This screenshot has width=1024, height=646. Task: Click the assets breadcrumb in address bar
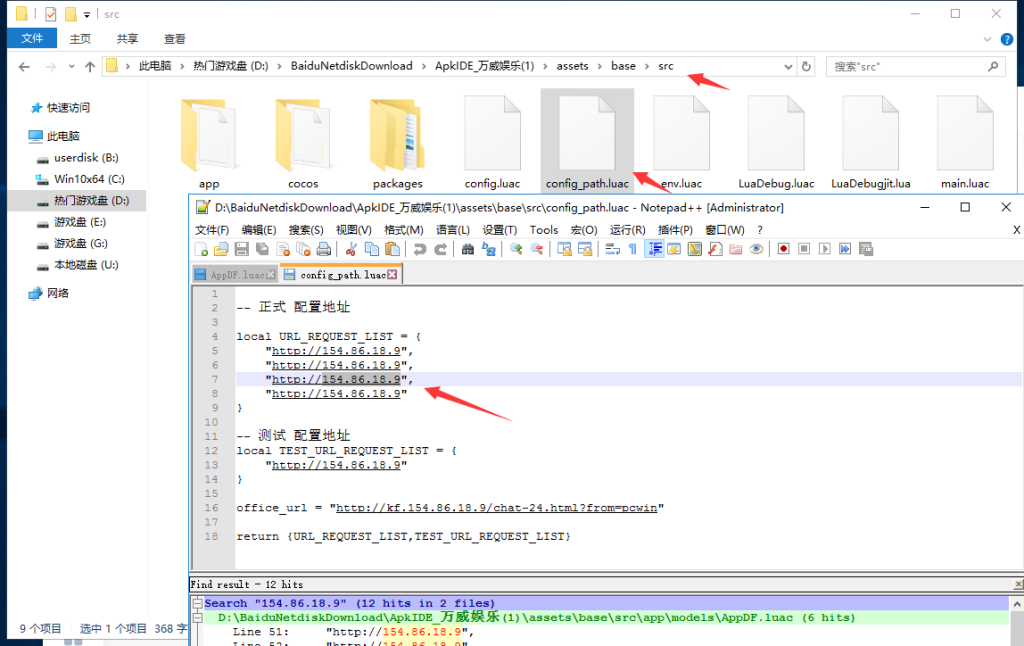click(572, 66)
